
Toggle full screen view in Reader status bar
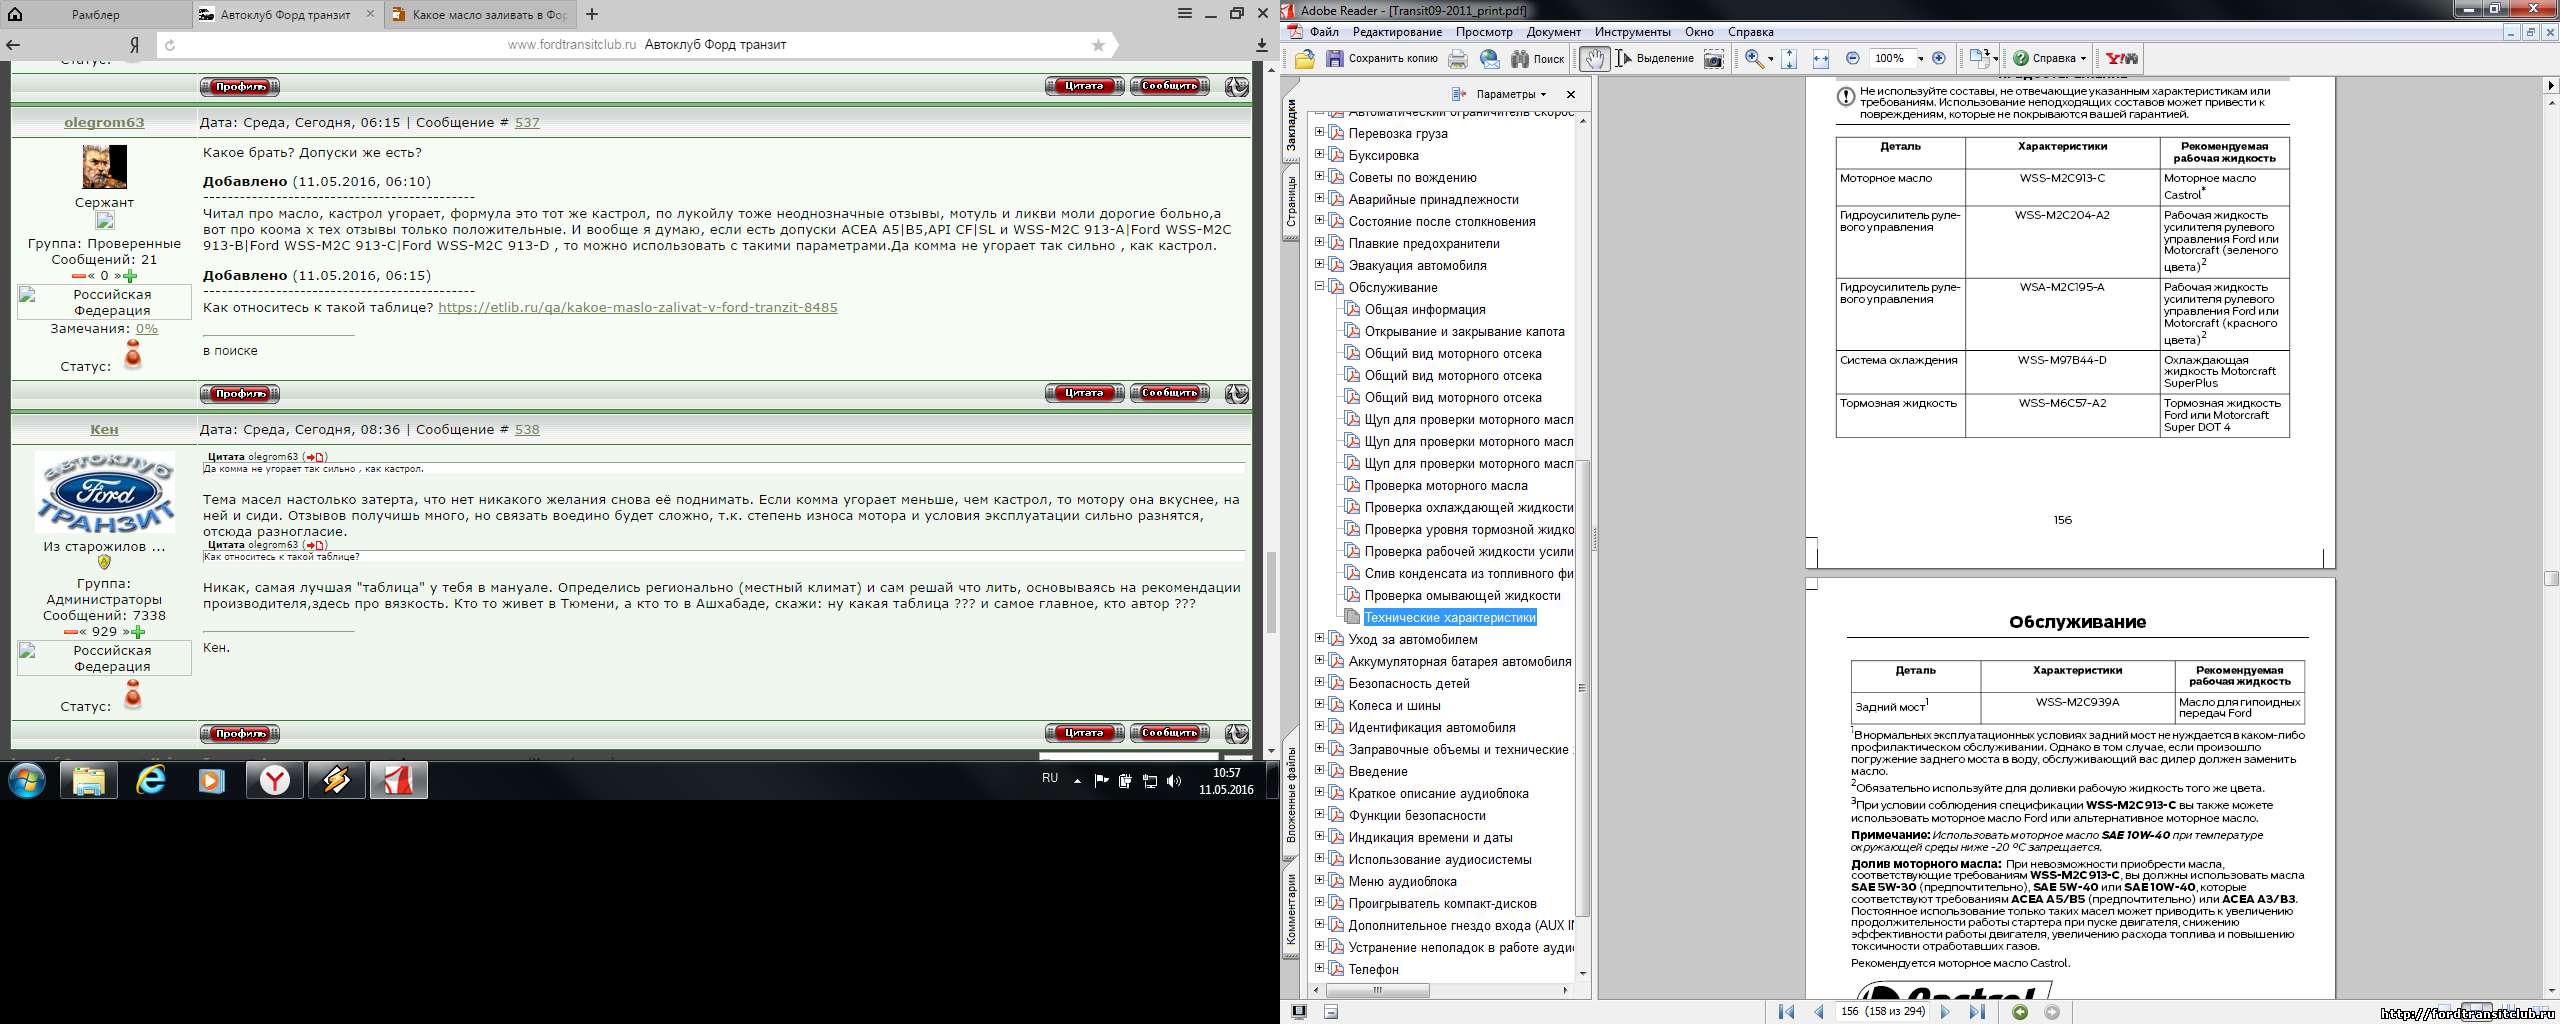pos(1299,1012)
